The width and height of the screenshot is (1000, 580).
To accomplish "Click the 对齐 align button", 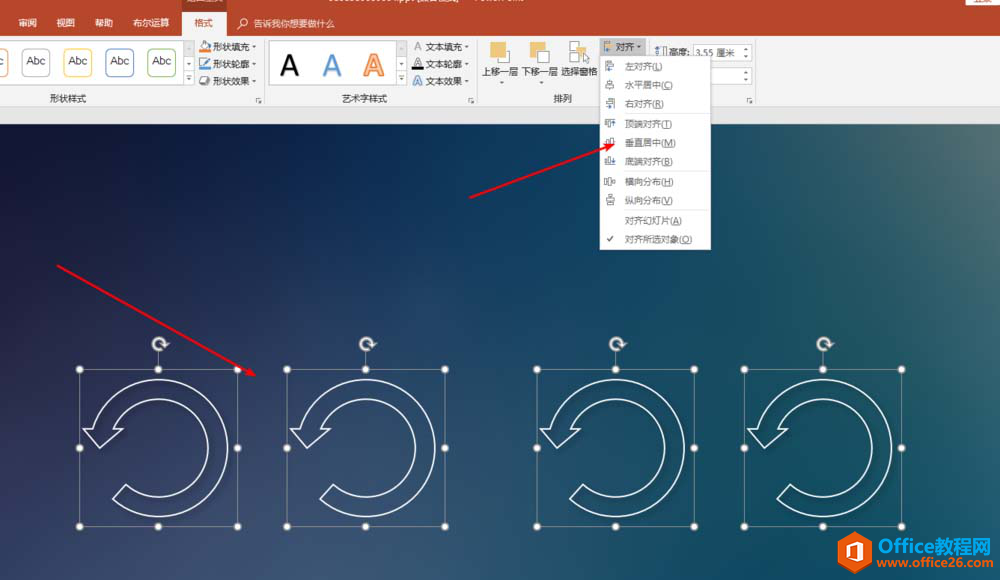I will [621, 47].
